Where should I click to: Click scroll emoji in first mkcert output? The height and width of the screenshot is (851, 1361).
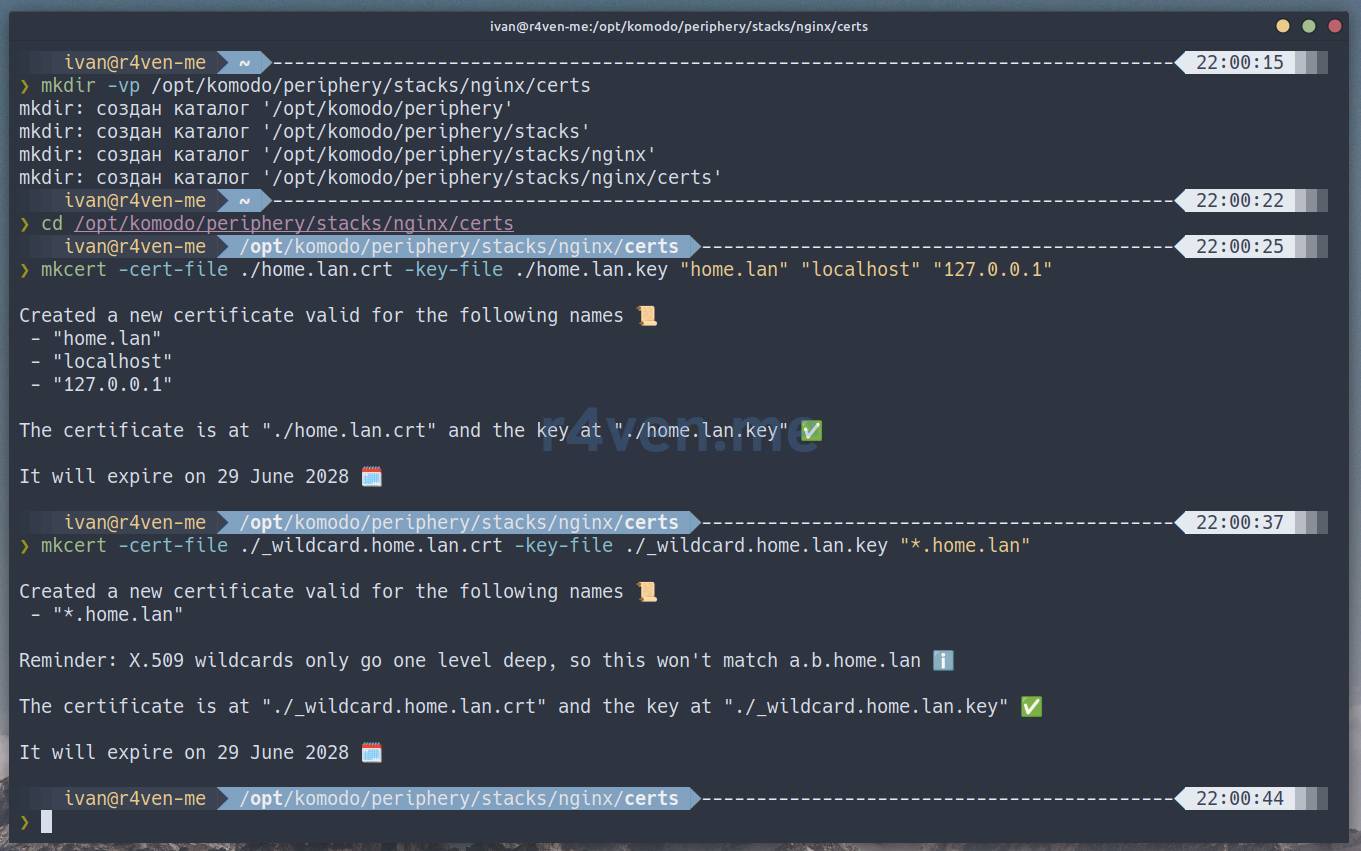(x=647, y=315)
